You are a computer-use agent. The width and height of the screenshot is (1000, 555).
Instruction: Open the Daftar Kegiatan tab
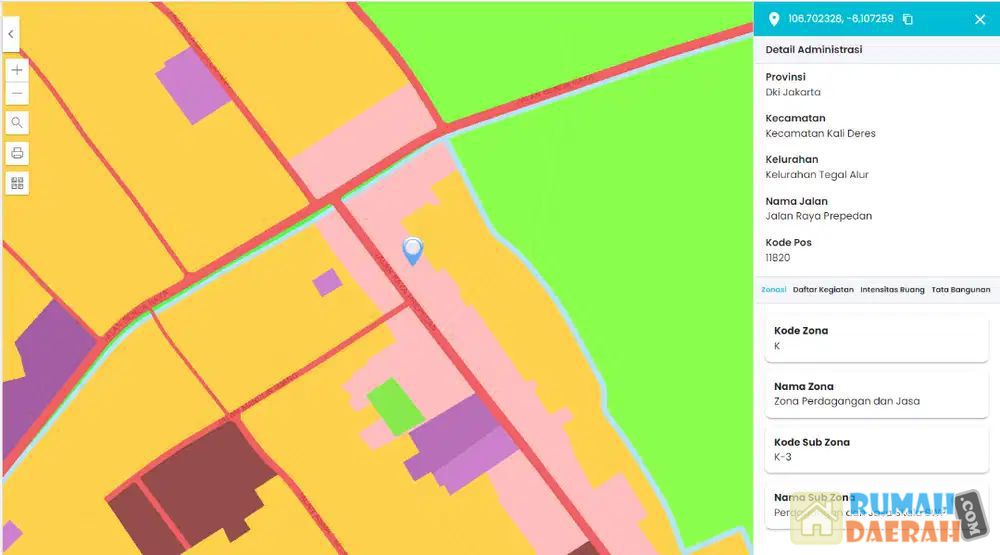823,290
